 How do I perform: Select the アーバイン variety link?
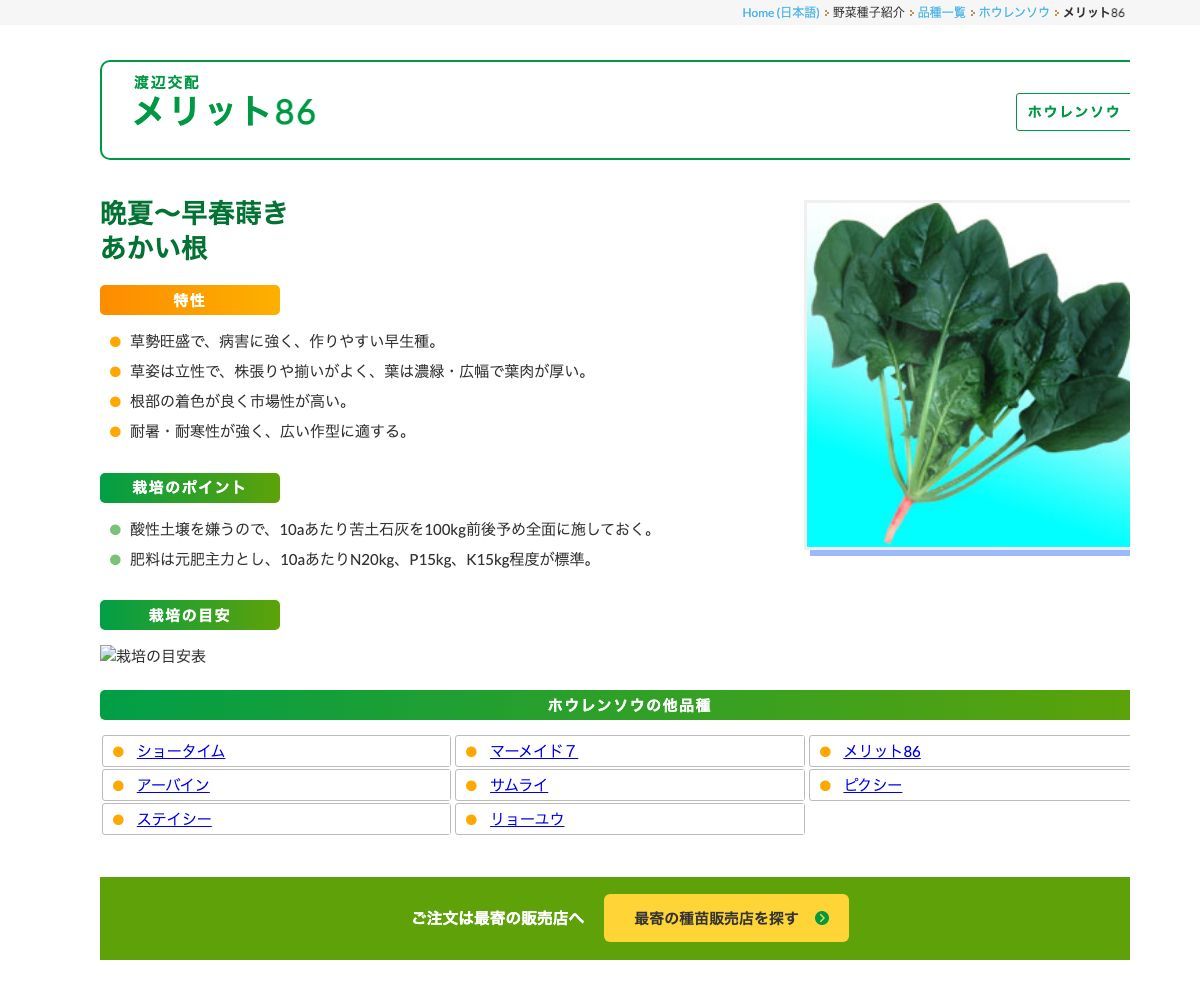pyautogui.click(x=174, y=785)
